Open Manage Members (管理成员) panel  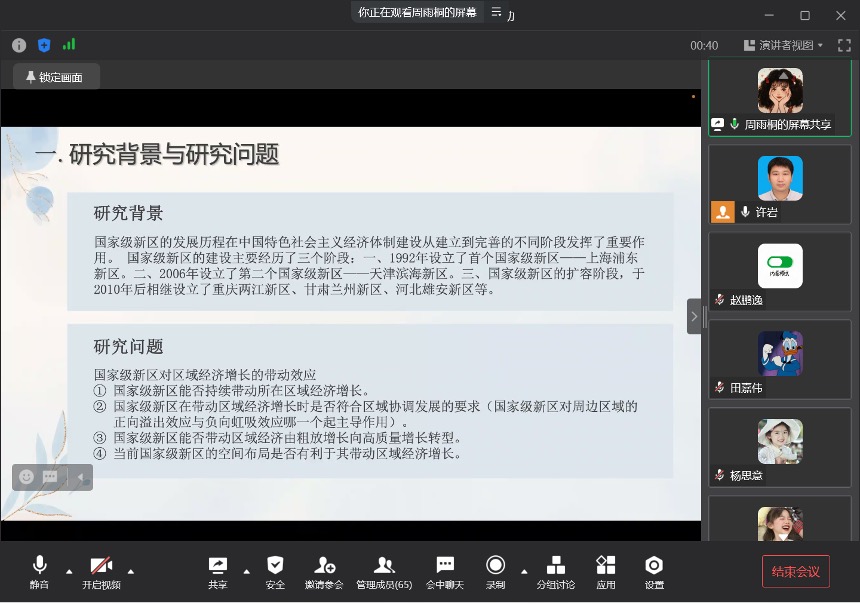384,571
